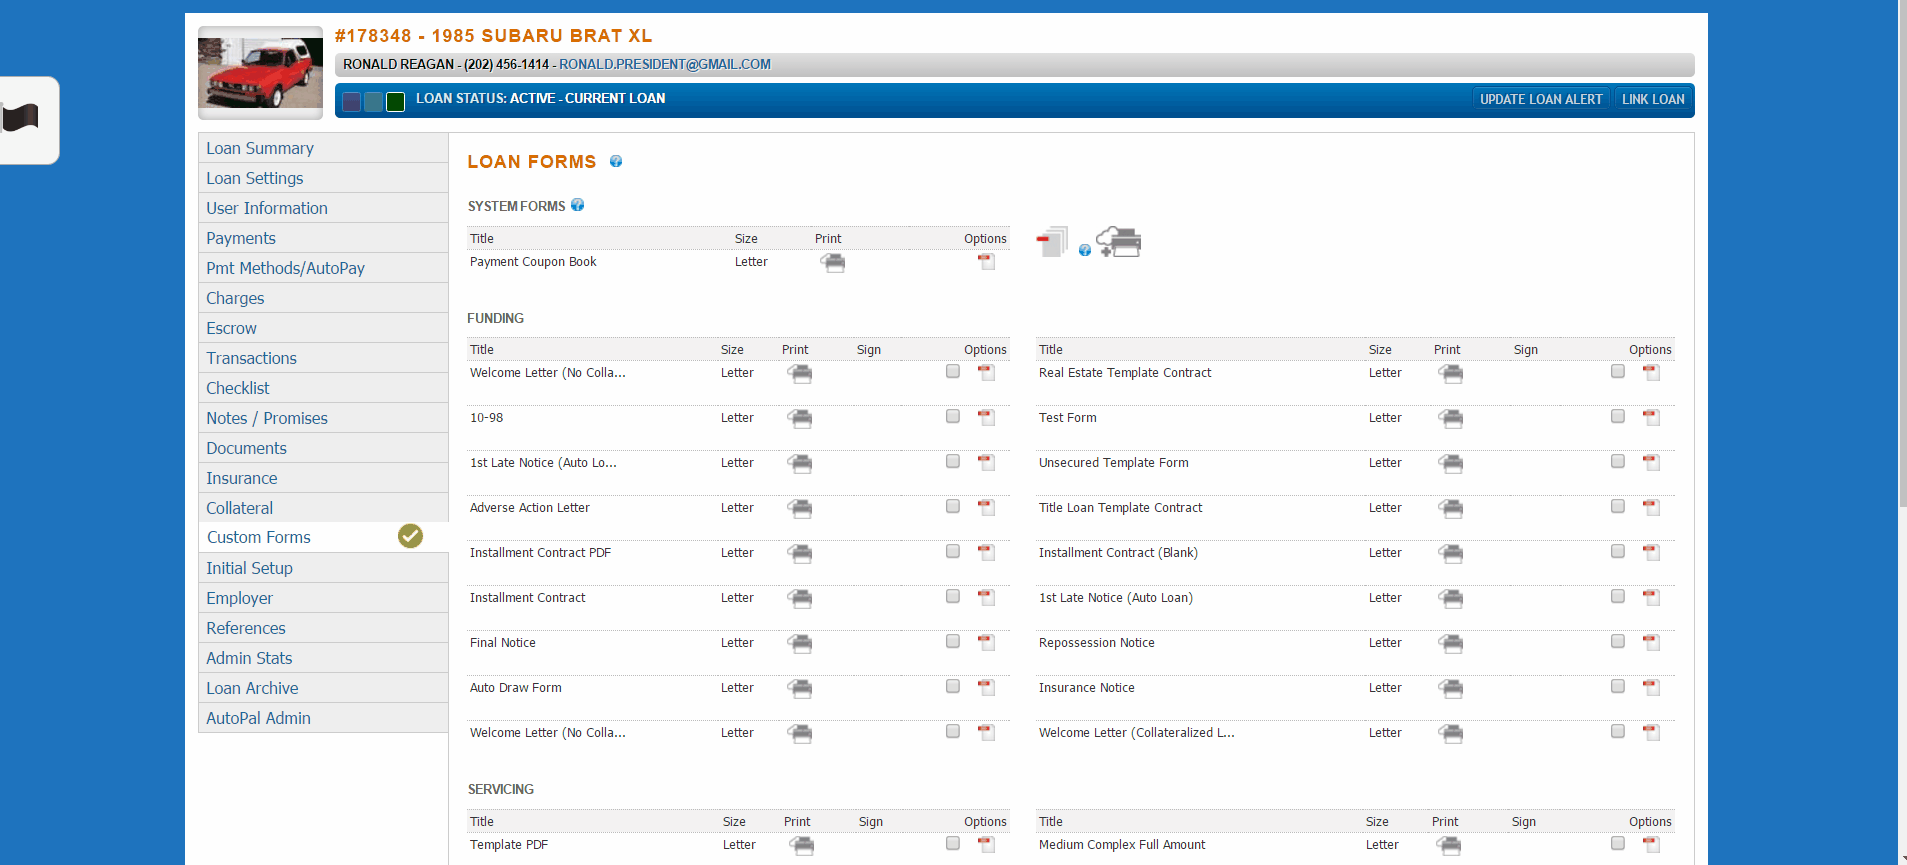Open AutoPal Admin in sidebar

click(x=323, y=718)
